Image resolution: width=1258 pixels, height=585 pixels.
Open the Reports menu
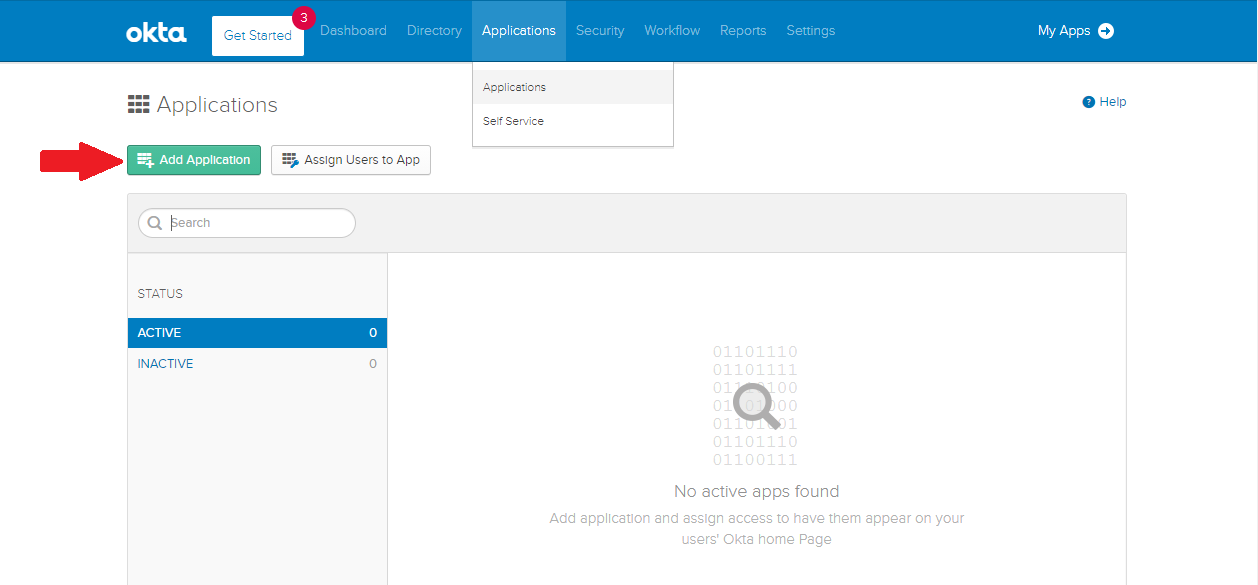743,31
